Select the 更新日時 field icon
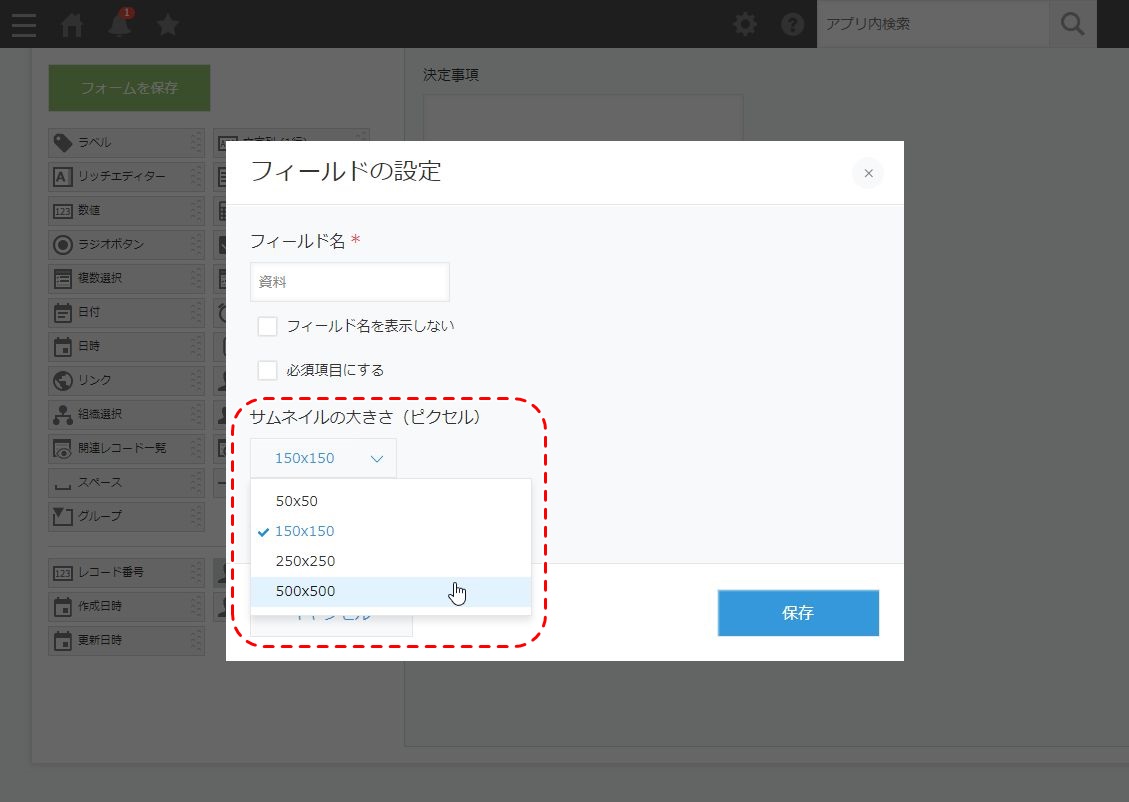 point(63,641)
